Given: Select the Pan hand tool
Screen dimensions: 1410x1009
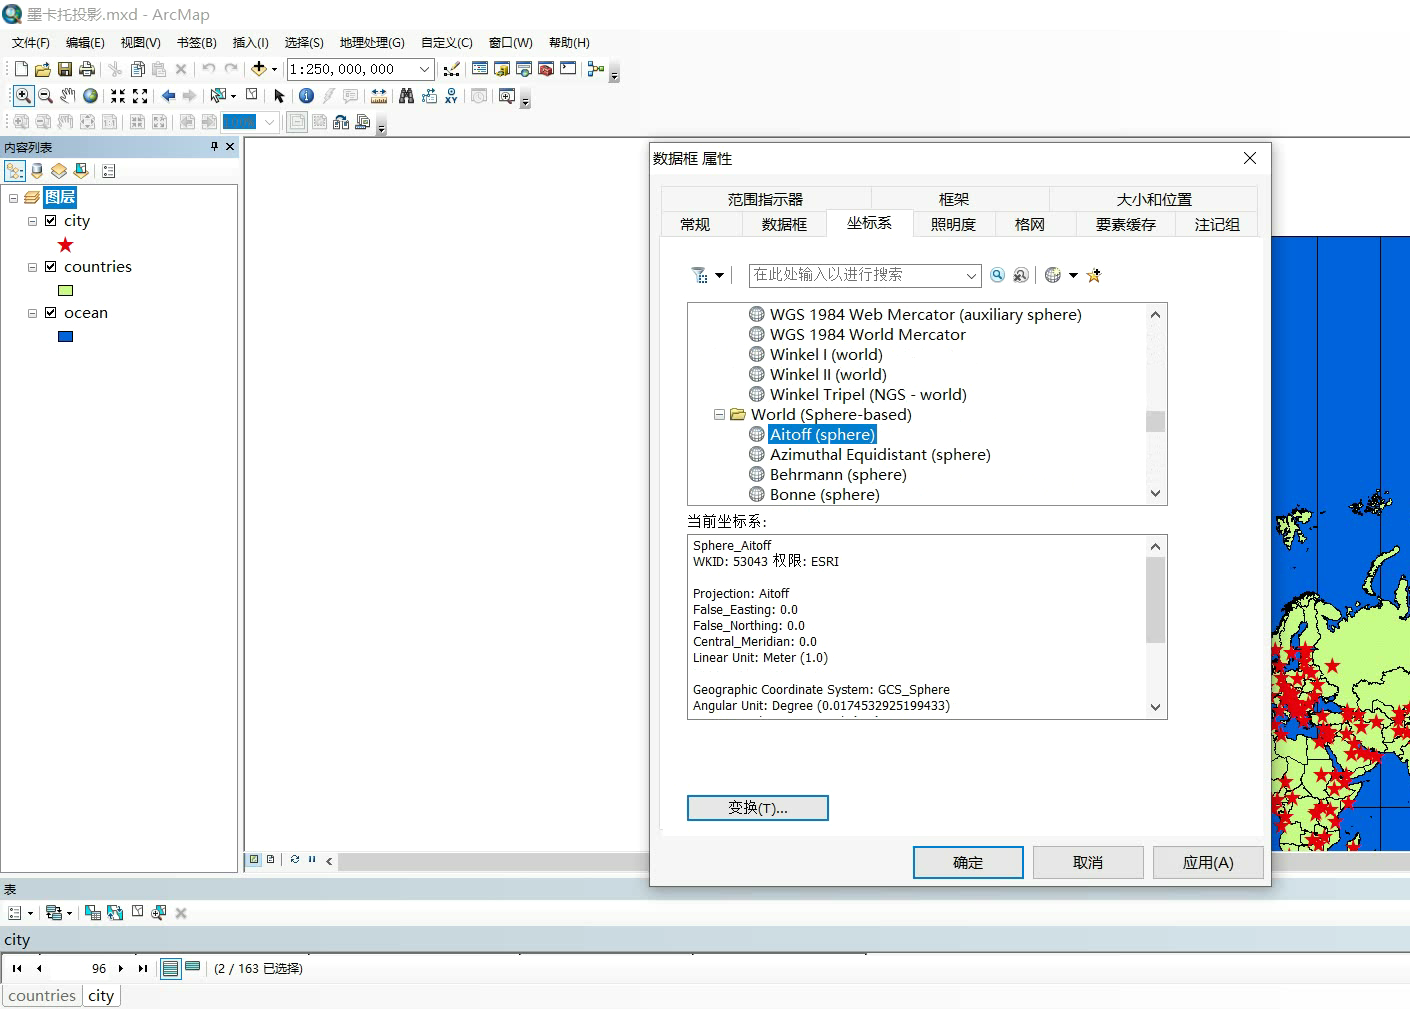Looking at the screenshot, I should pyautogui.click(x=67, y=96).
